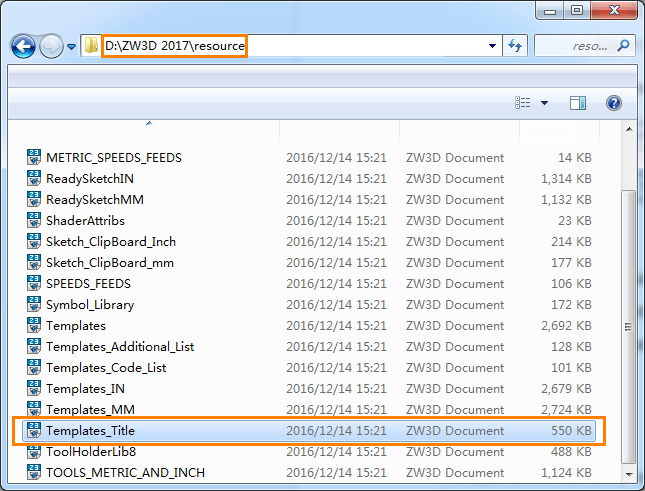Minimize the explorer window
Screen dimensions: 645x491
pos(550,11)
